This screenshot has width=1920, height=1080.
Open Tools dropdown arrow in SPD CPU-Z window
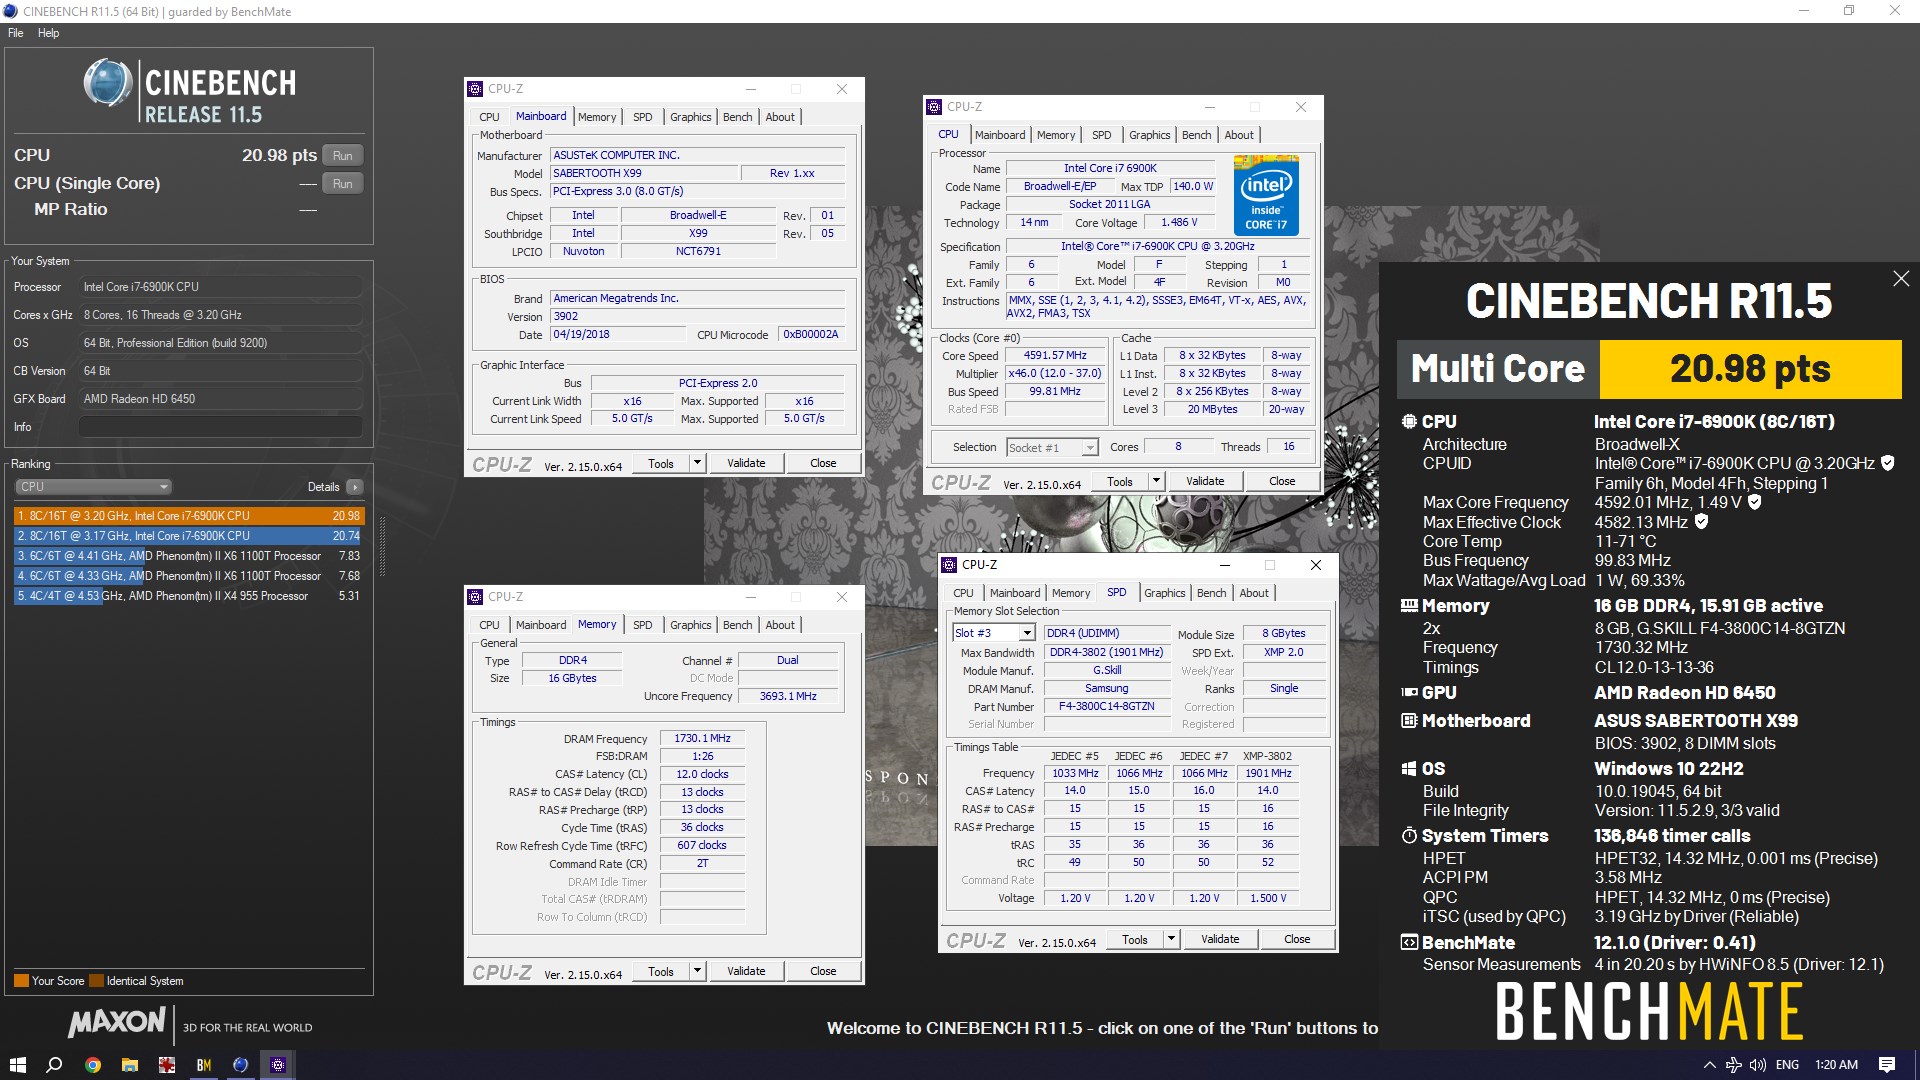pos(1172,939)
